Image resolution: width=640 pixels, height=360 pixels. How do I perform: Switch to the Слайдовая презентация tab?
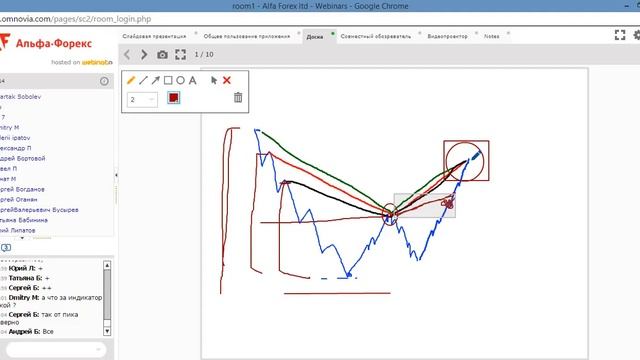[154, 36]
